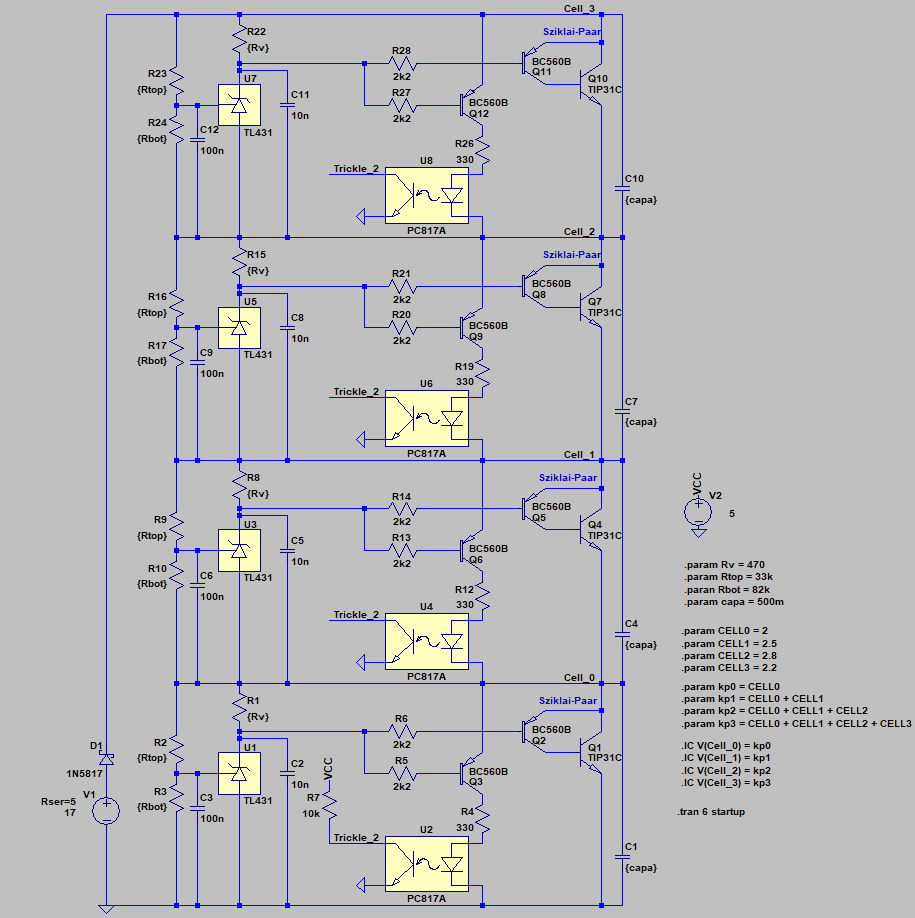
Task: Click transistor Q6 symbol
Action: [471, 550]
